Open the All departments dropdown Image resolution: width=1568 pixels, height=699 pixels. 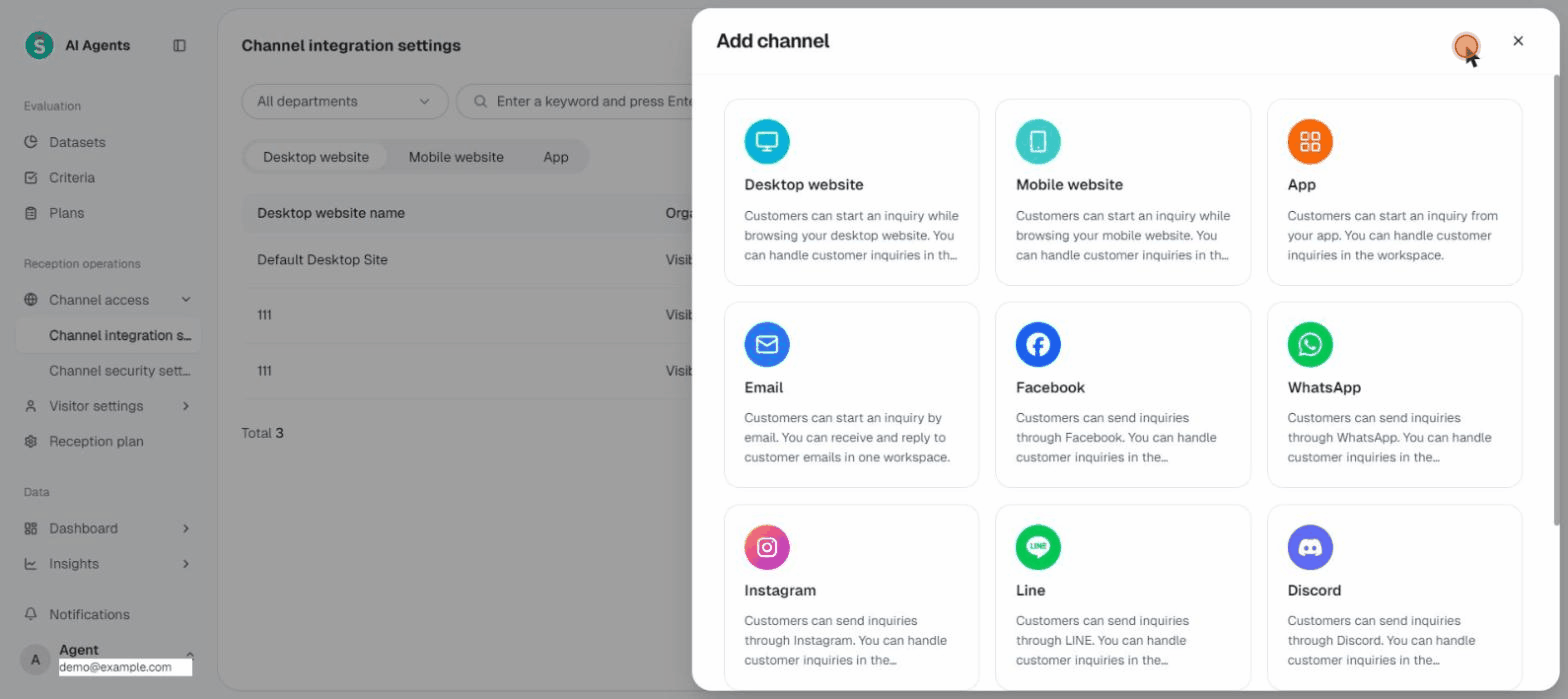[x=344, y=101]
